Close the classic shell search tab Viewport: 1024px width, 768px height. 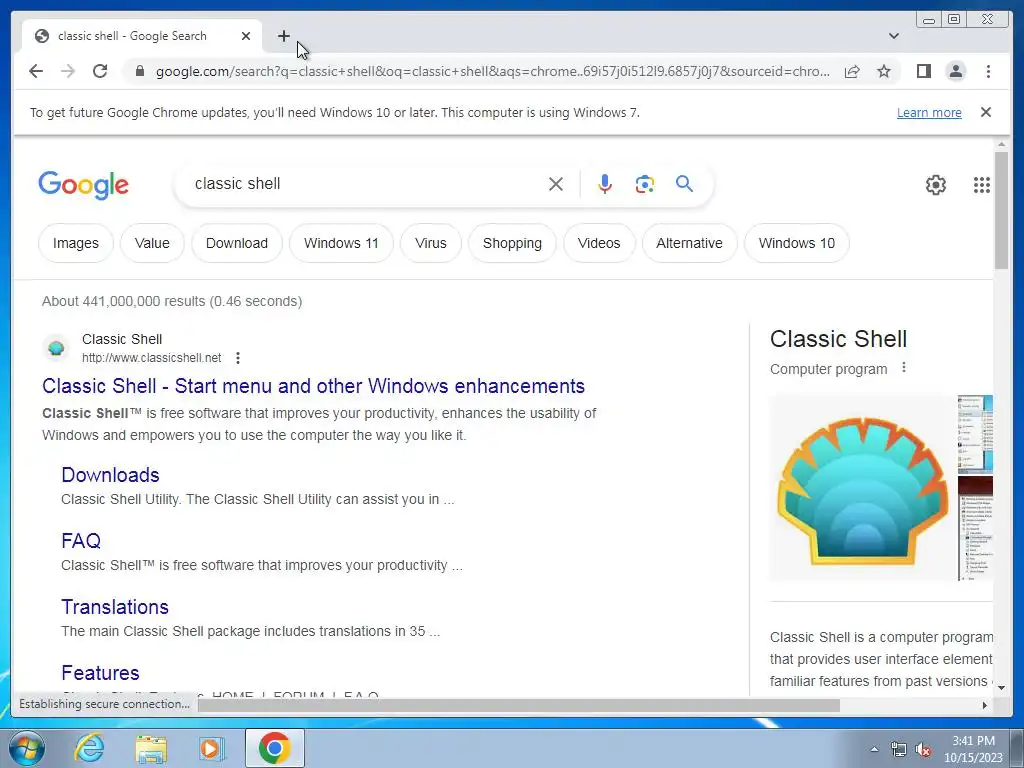pos(246,36)
